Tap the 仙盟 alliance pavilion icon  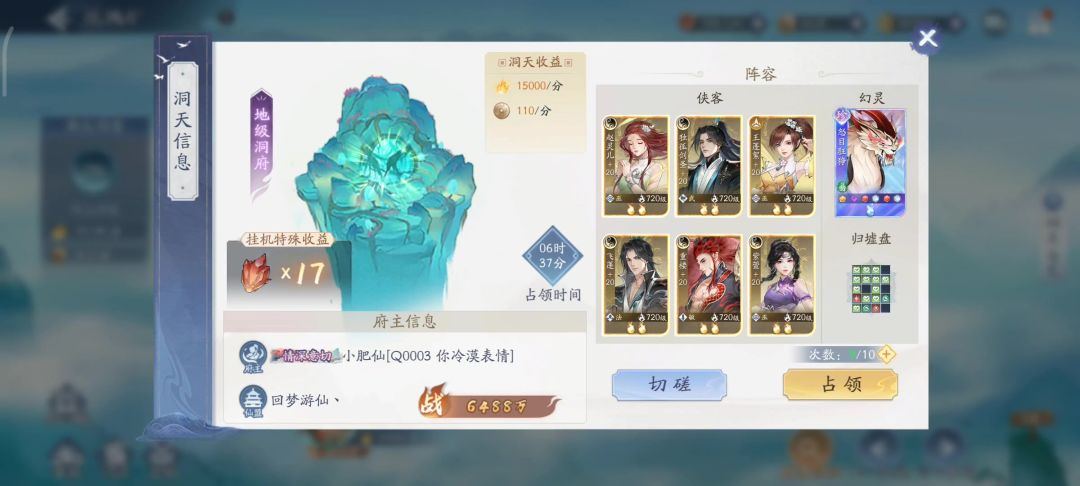click(253, 401)
